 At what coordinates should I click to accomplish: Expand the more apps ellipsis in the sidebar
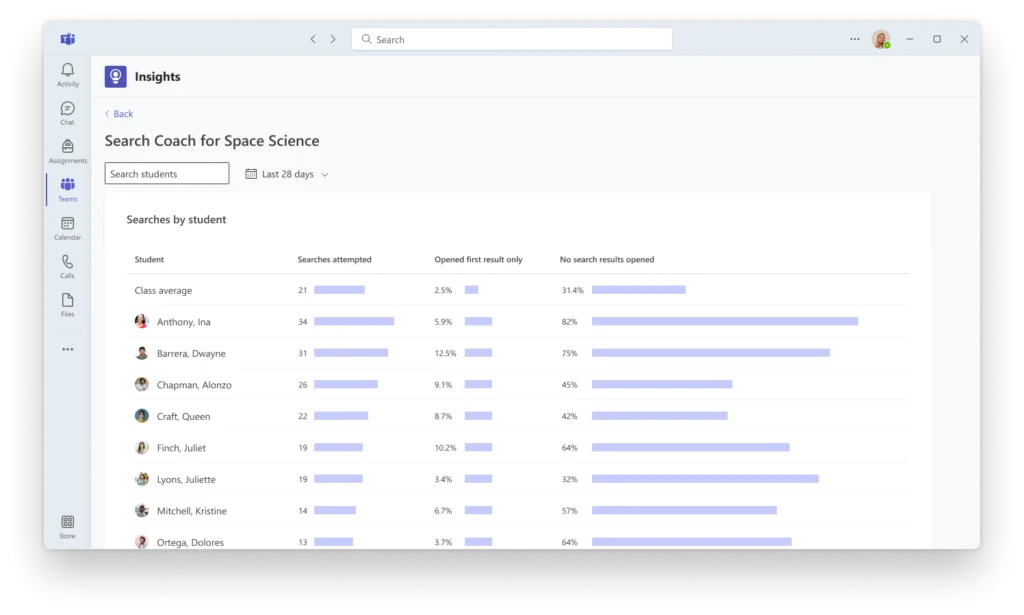coord(67,348)
